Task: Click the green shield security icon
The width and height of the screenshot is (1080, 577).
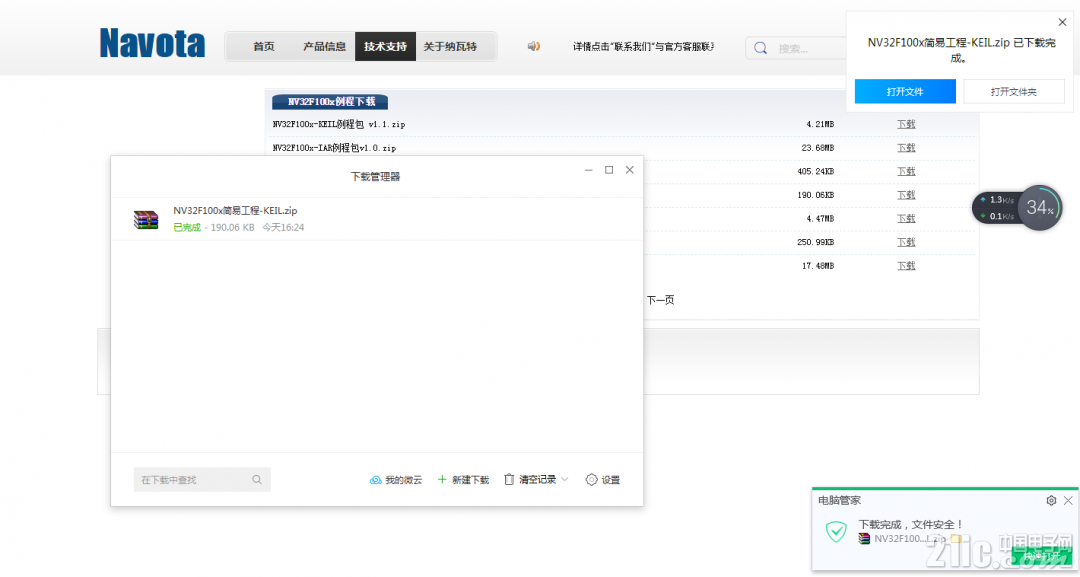Action: tap(836, 532)
